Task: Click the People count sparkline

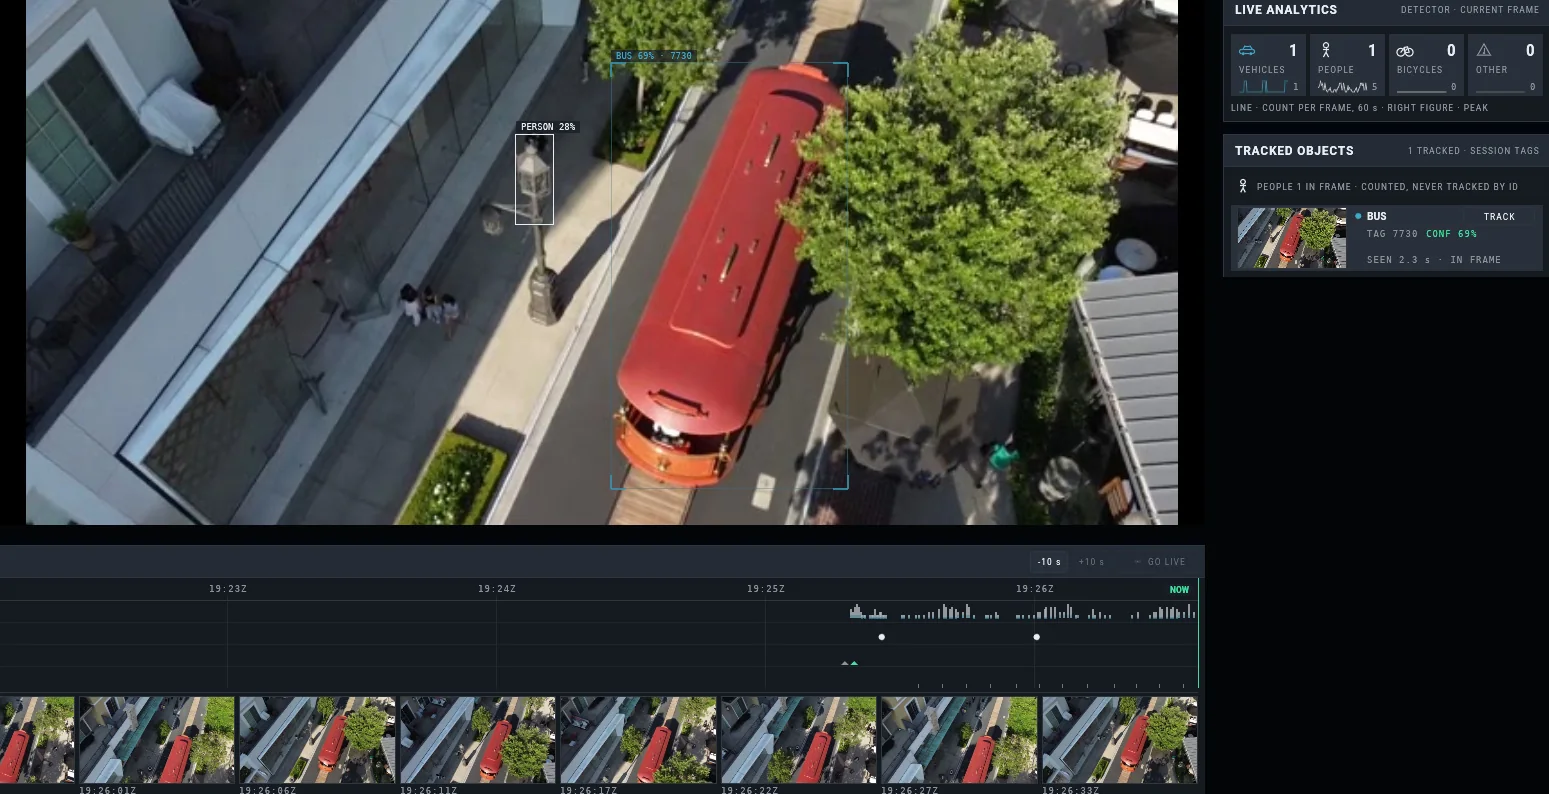Action: 1342,87
